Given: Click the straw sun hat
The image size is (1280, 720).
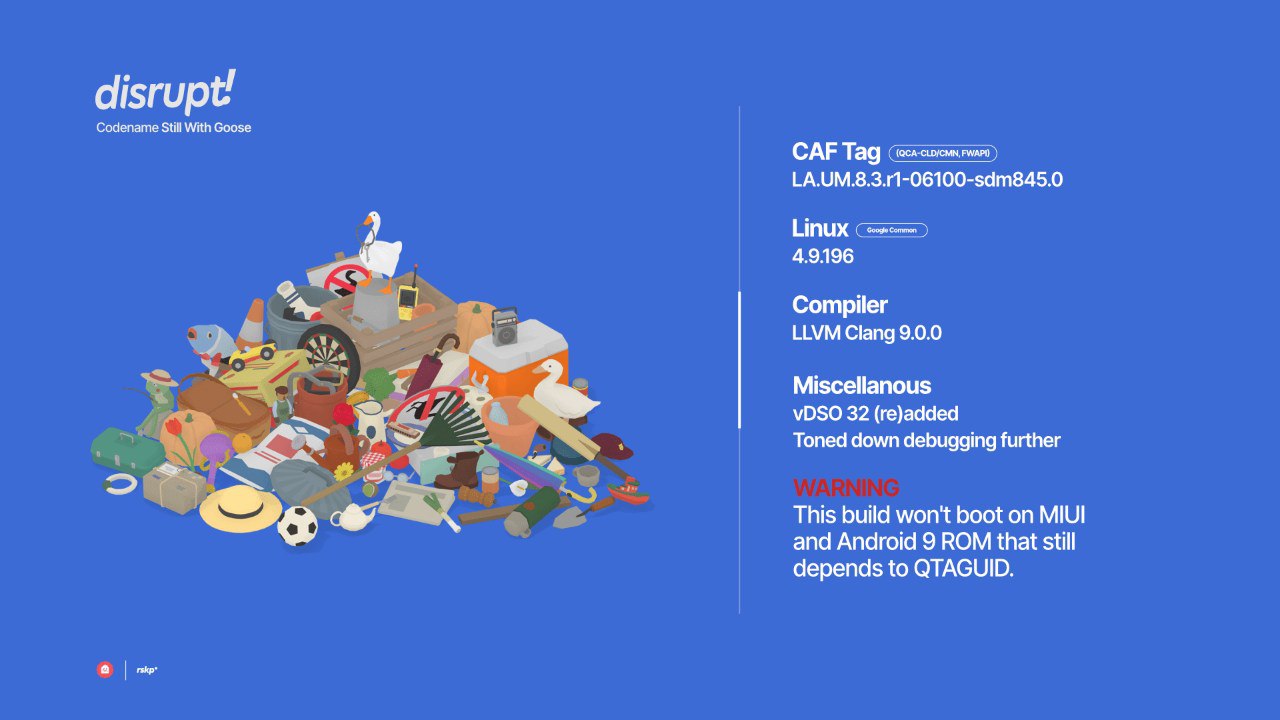Looking at the screenshot, I should coord(241,509).
